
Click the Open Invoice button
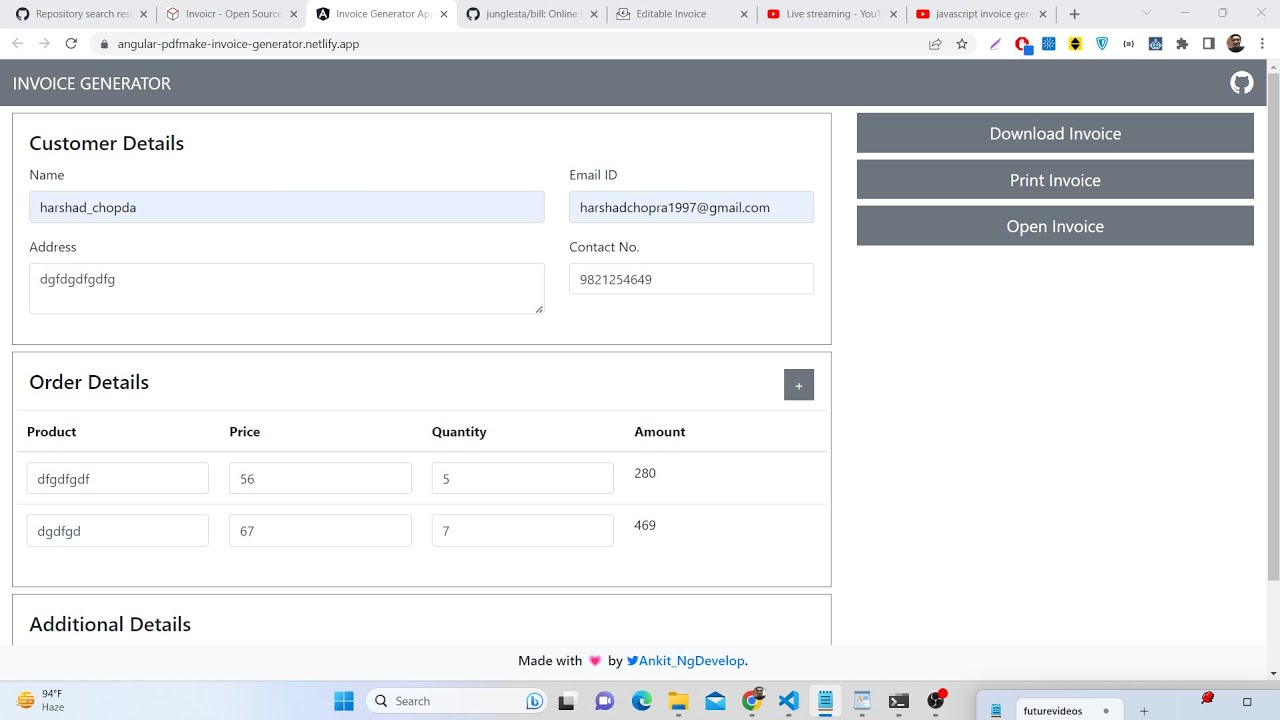click(x=1054, y=226)
